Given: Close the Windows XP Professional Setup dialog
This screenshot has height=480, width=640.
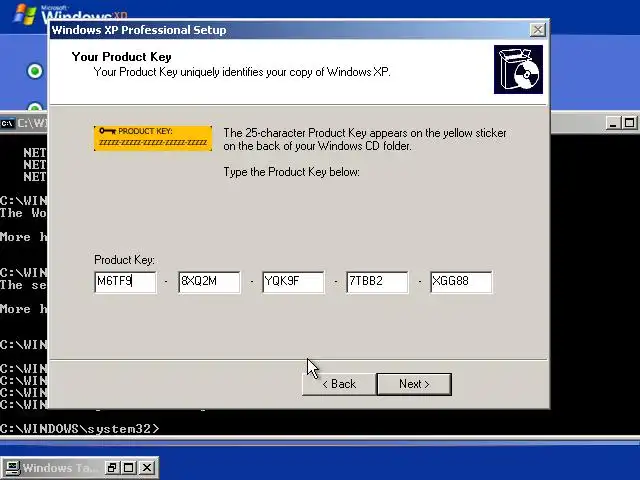Looking at the screenshot, I should pyautogui.click(x=538, y=30).
